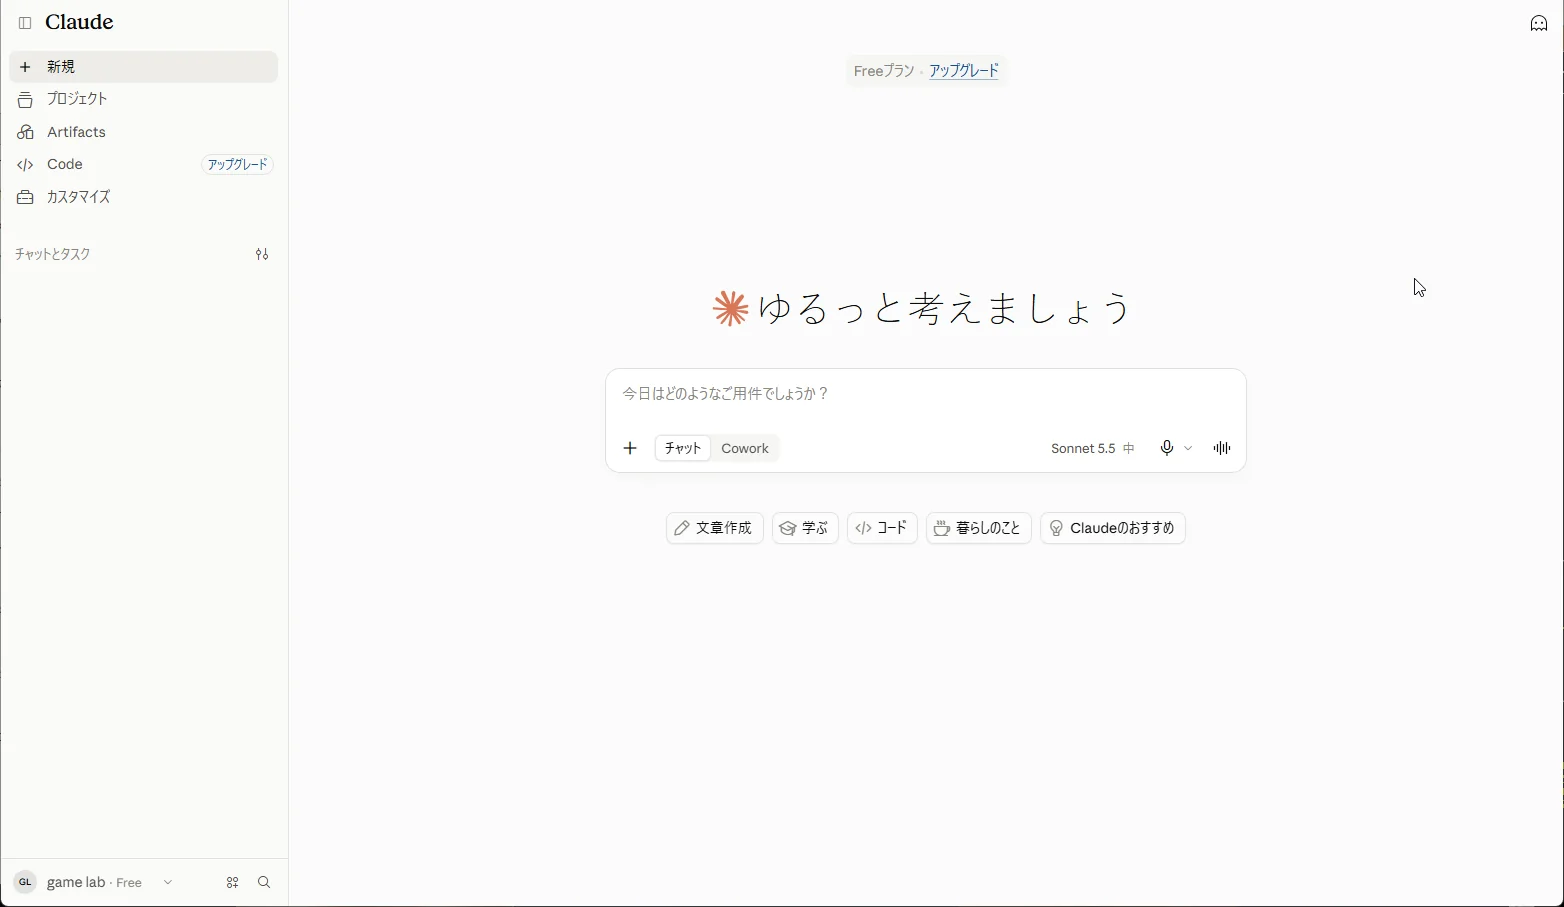Start voice mode with the waveform icon
Viewport: 1564px width, 907px height.
point(1222,448)
